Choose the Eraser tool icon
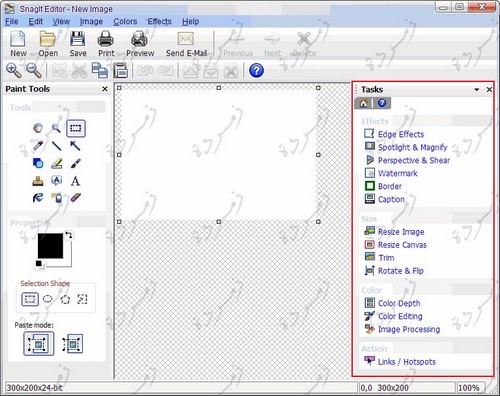The height and width of the screenshot is (396, 500). [75, 198]
